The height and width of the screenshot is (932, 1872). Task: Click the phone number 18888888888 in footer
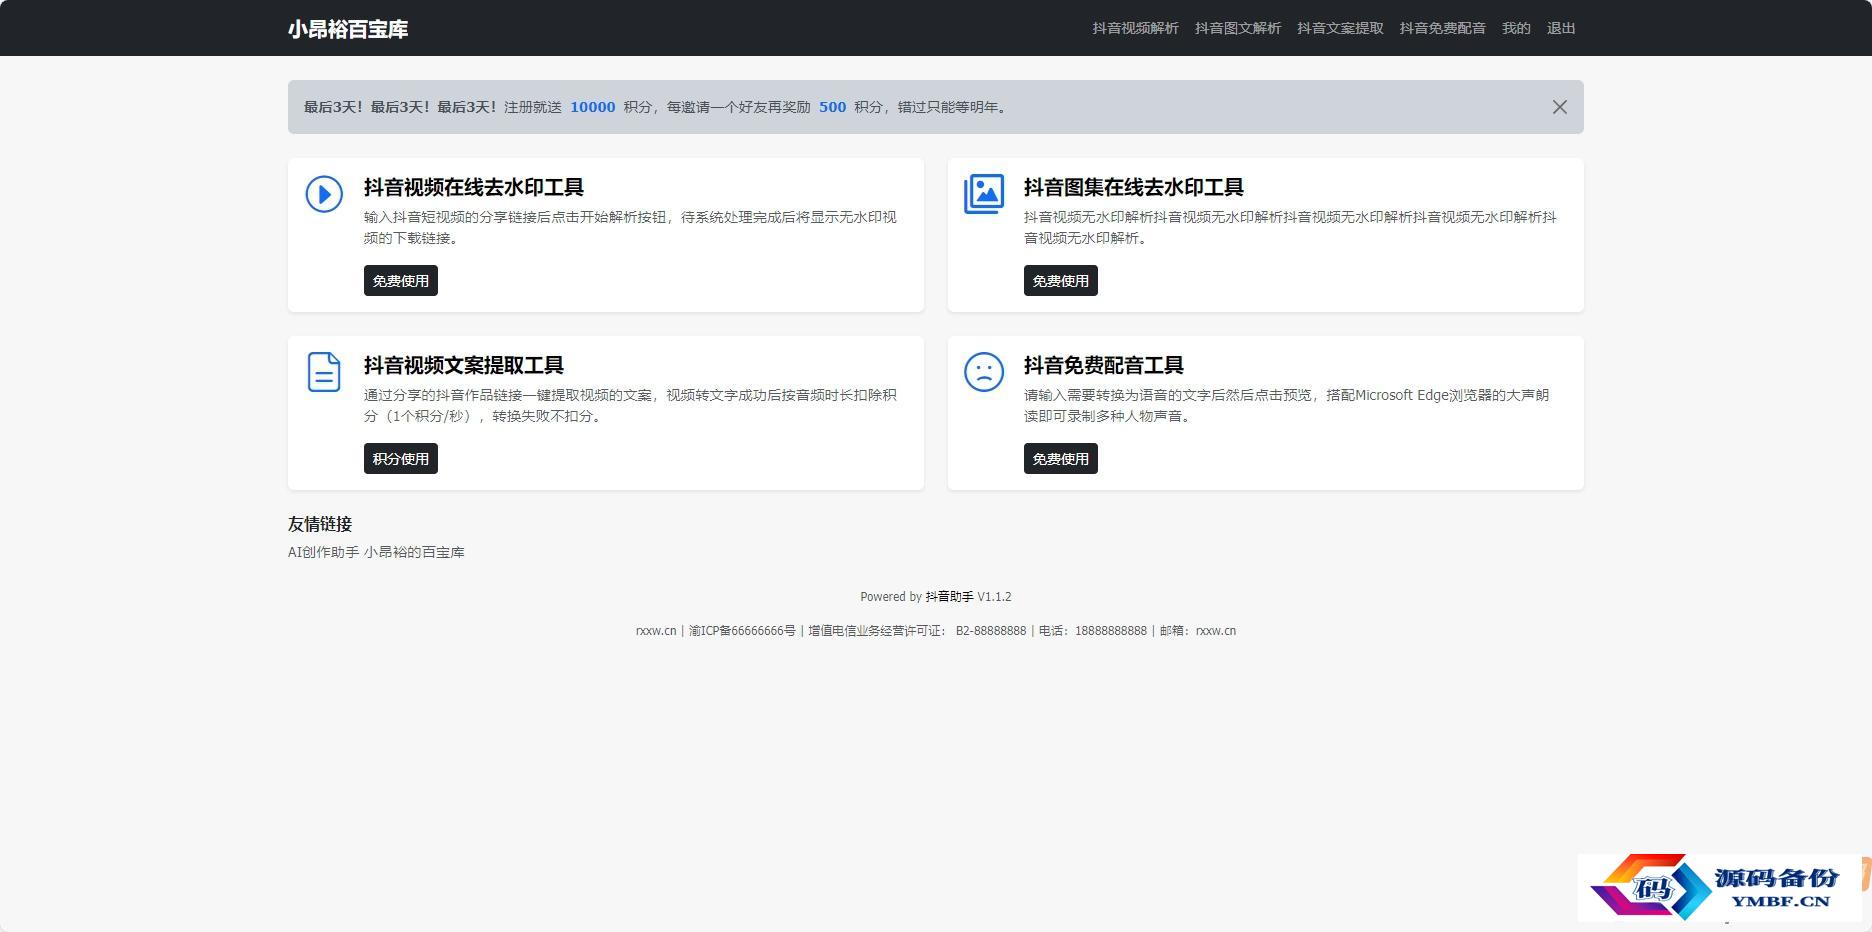pyautogui.click(x=1111, y=631)
